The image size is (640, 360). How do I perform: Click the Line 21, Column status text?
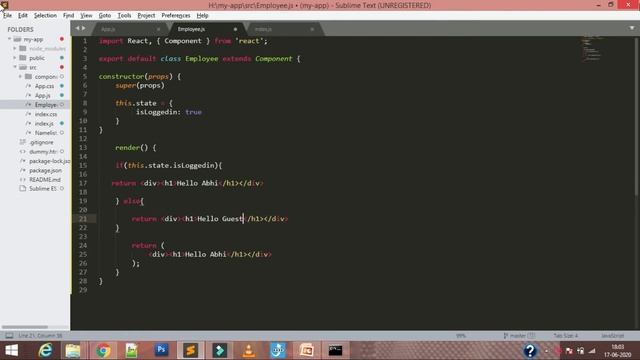pos(40,336)
